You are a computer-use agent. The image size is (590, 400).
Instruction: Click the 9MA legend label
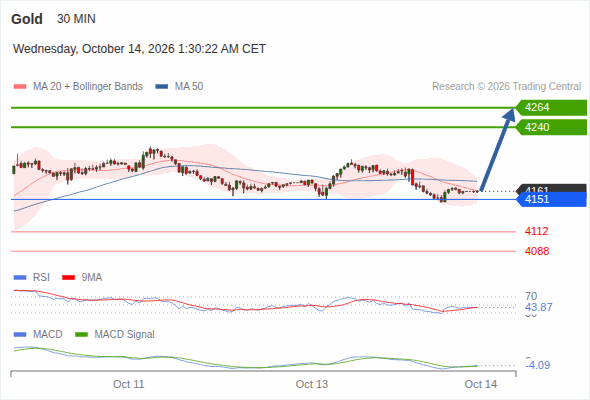(92, 278)
